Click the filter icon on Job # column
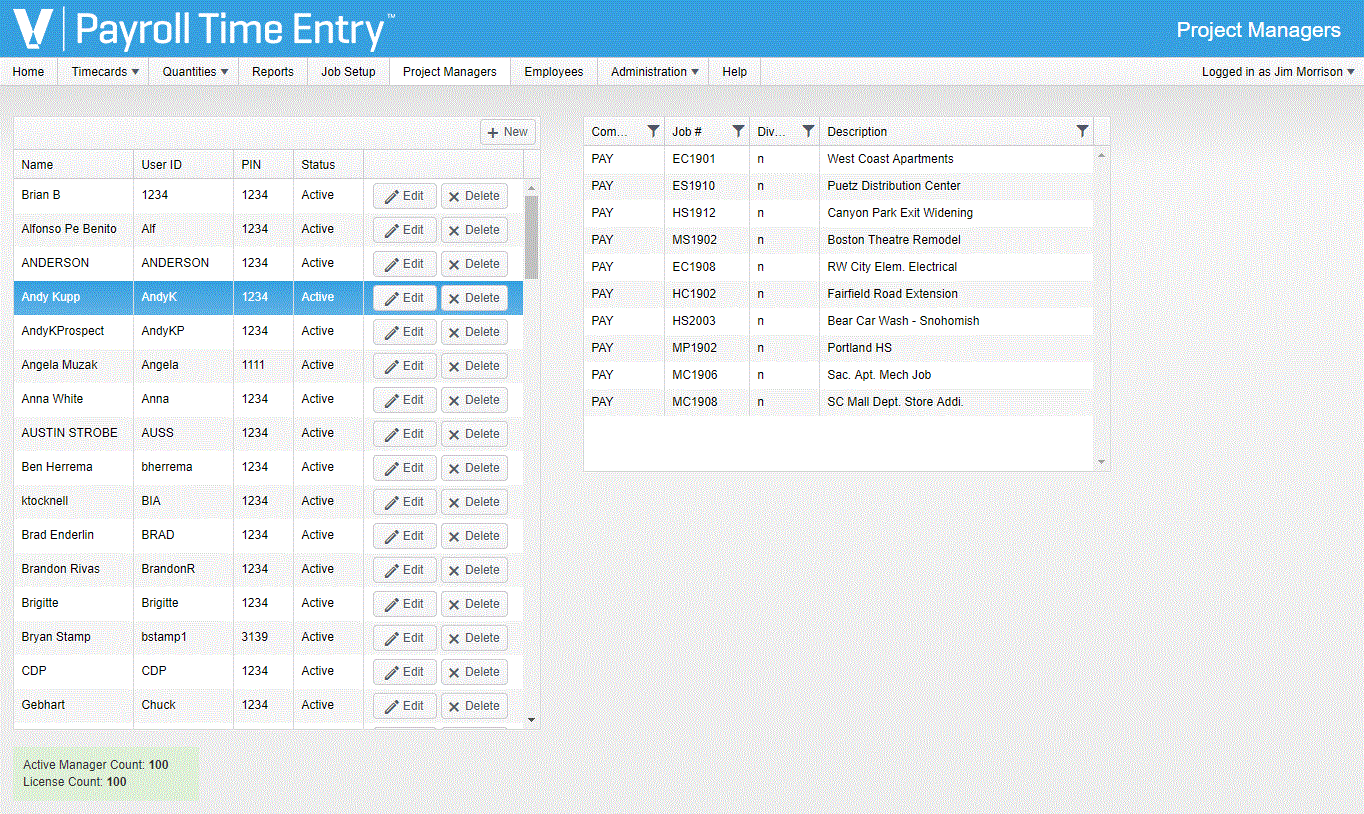This screenshot has height=814, width=1364. pos(738,131)
